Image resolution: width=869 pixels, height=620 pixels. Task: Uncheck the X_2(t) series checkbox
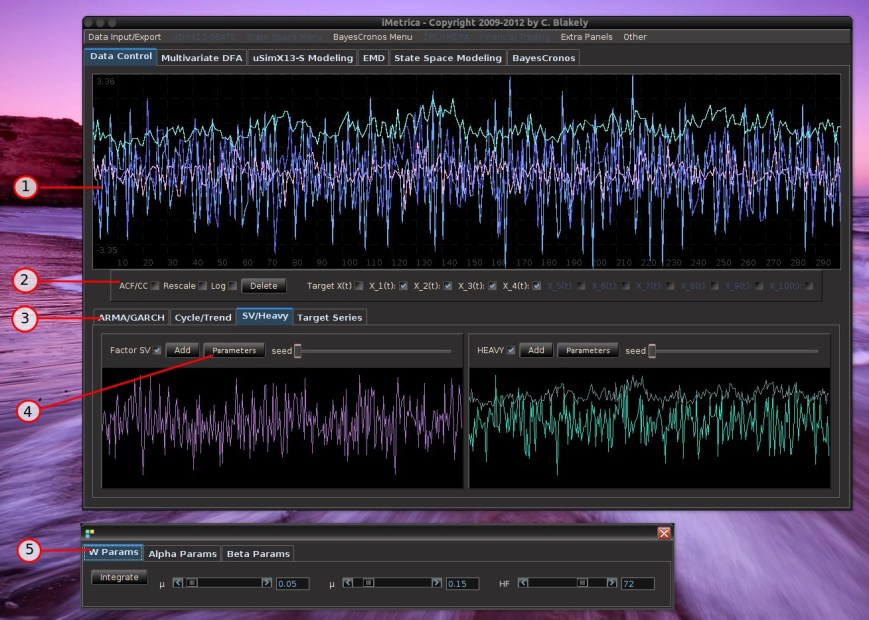click(448, 286)
